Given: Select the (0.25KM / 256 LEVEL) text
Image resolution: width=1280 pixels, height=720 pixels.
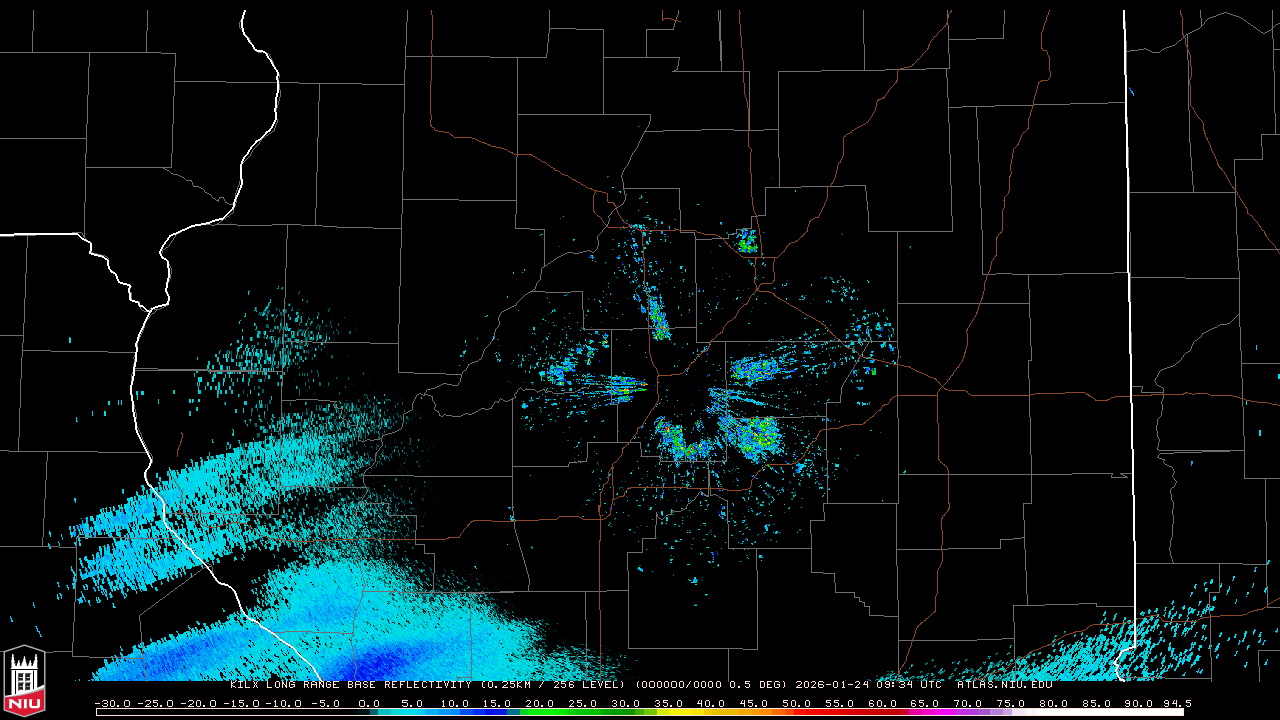Looking at the screenshot, I should click(554, 685).
